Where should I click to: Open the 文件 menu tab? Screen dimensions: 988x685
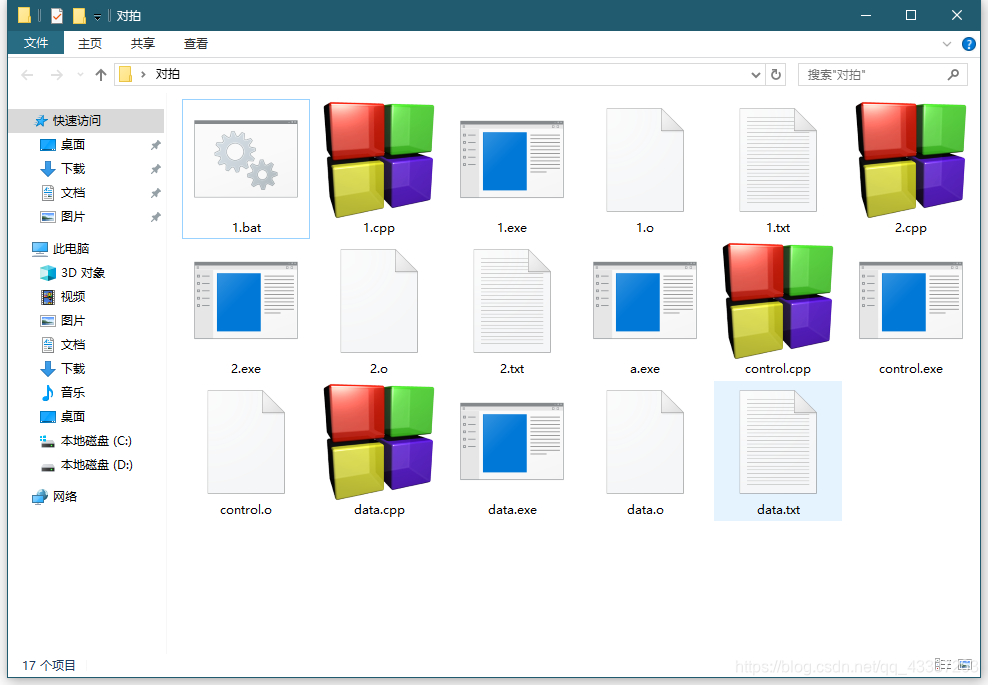pos(36,43)
